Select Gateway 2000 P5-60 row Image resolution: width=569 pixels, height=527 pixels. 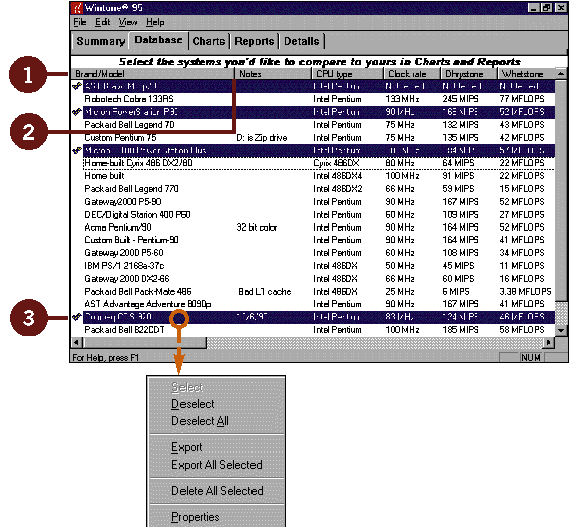pyautogui.click(x=319, y=253)
